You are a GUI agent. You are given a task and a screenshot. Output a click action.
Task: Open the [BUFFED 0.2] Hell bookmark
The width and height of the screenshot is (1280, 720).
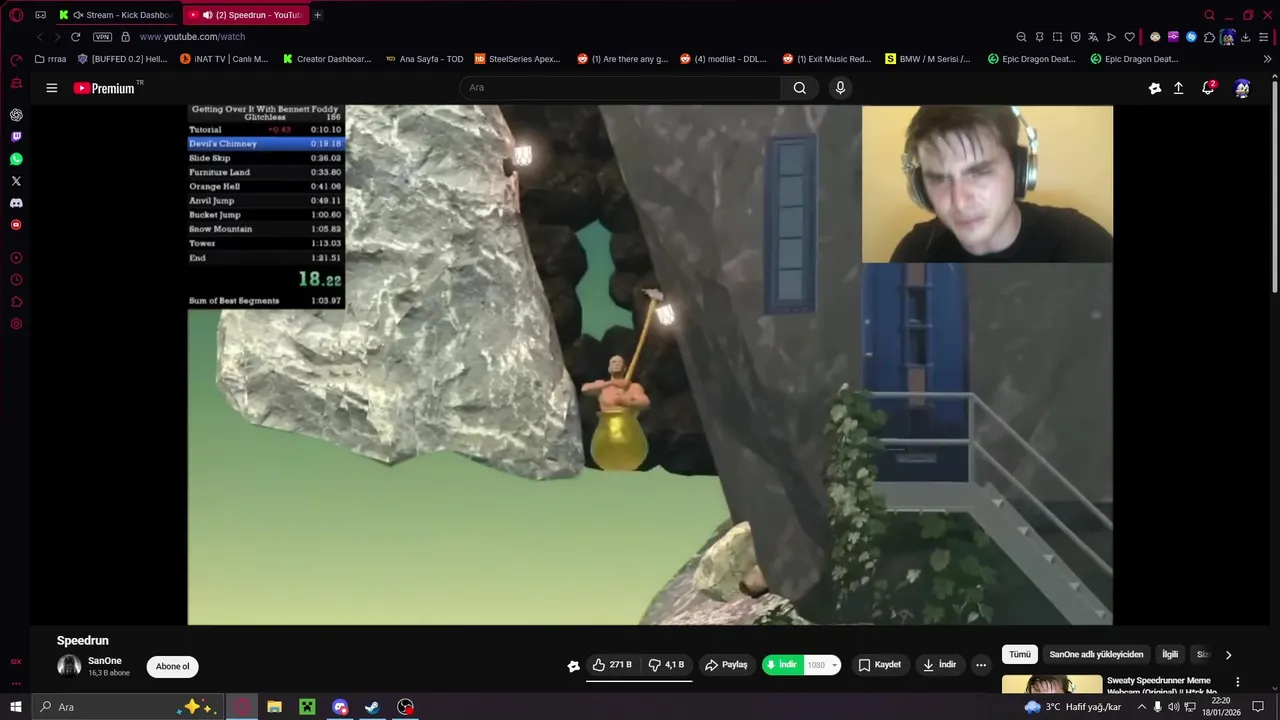coord(122,59)
